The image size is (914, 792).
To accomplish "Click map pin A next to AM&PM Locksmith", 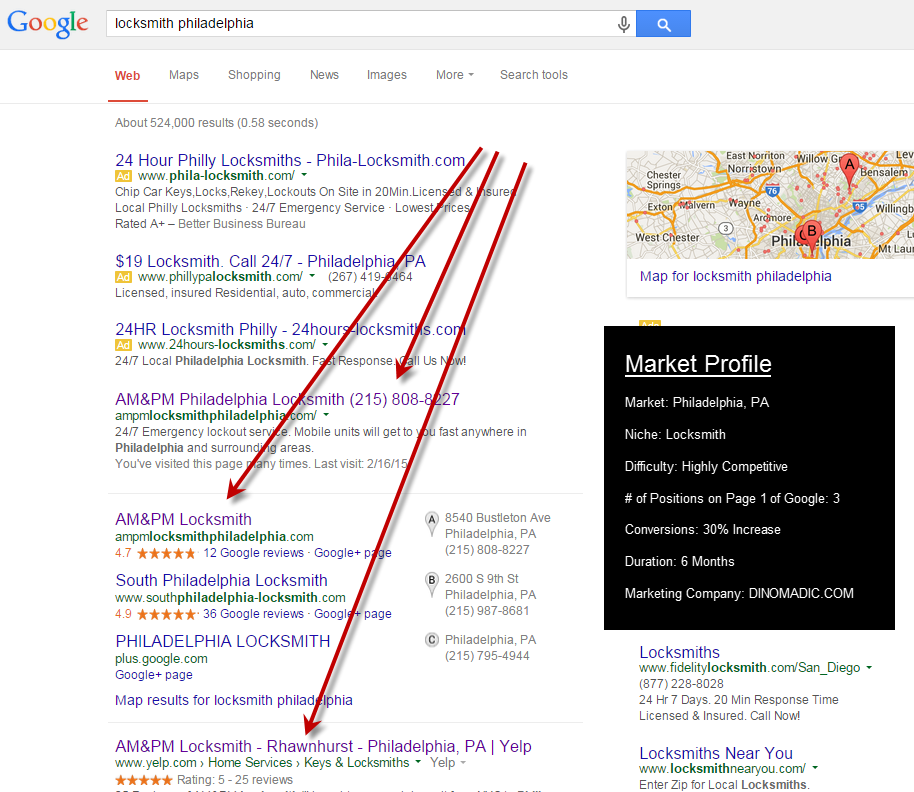I will tap(432, 519).
